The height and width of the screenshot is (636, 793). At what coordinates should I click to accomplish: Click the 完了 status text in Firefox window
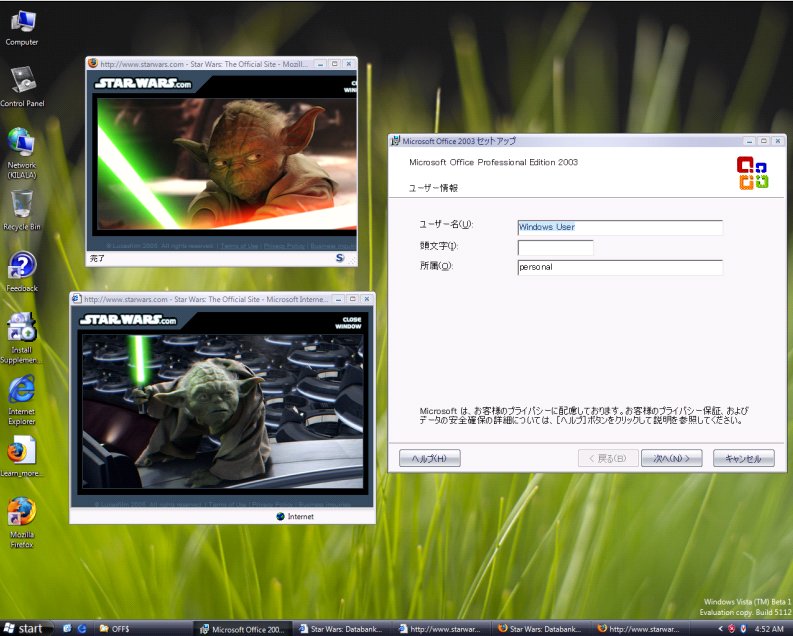pos(97,258)
